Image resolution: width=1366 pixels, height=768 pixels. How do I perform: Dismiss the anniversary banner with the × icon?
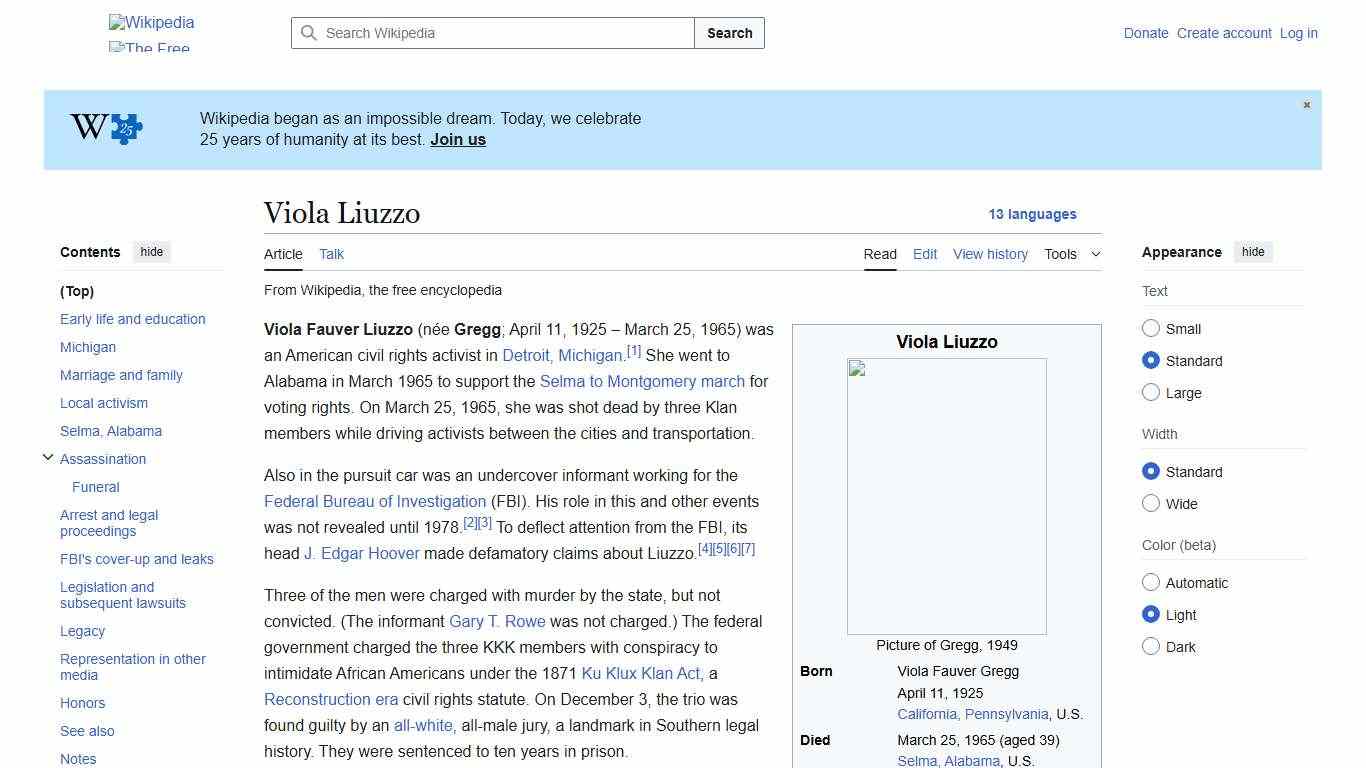1306,104
